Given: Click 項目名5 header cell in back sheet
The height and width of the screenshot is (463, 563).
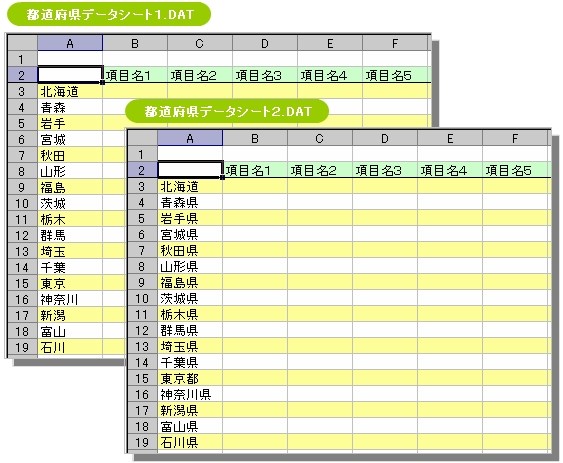Looking at the screenshot, I should (x=395, y=75).
